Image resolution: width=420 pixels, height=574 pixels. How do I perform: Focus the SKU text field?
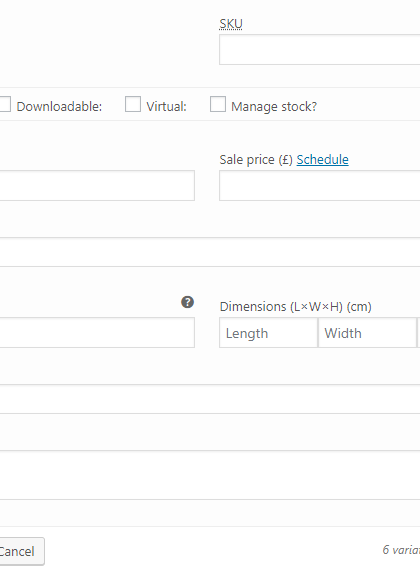pyautogui.click(x=320, y=50)
